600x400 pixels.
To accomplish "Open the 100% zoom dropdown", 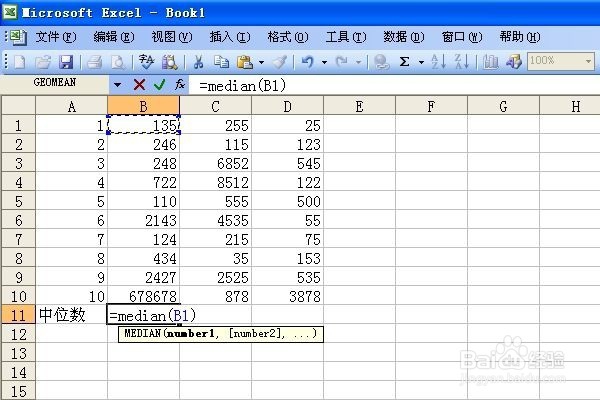I will point(588,61).
